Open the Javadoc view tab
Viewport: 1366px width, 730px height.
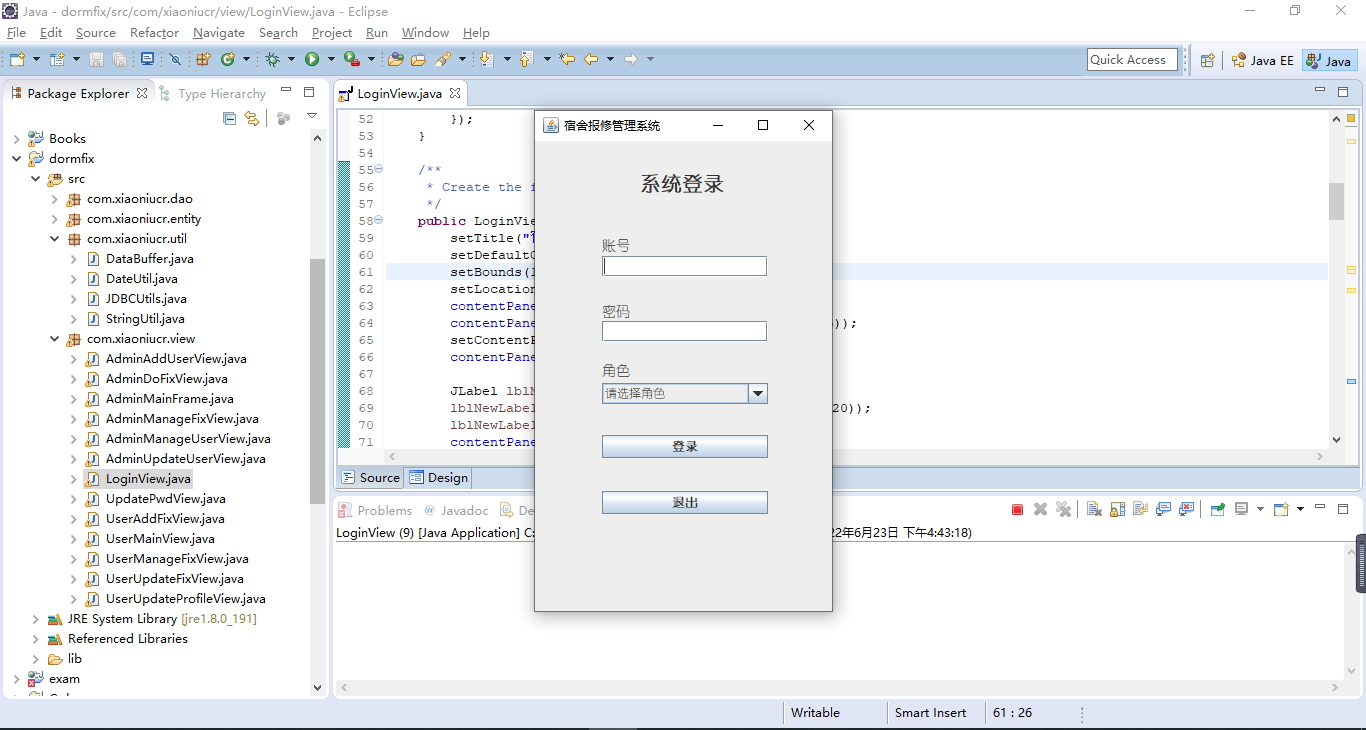coord(456,510)
